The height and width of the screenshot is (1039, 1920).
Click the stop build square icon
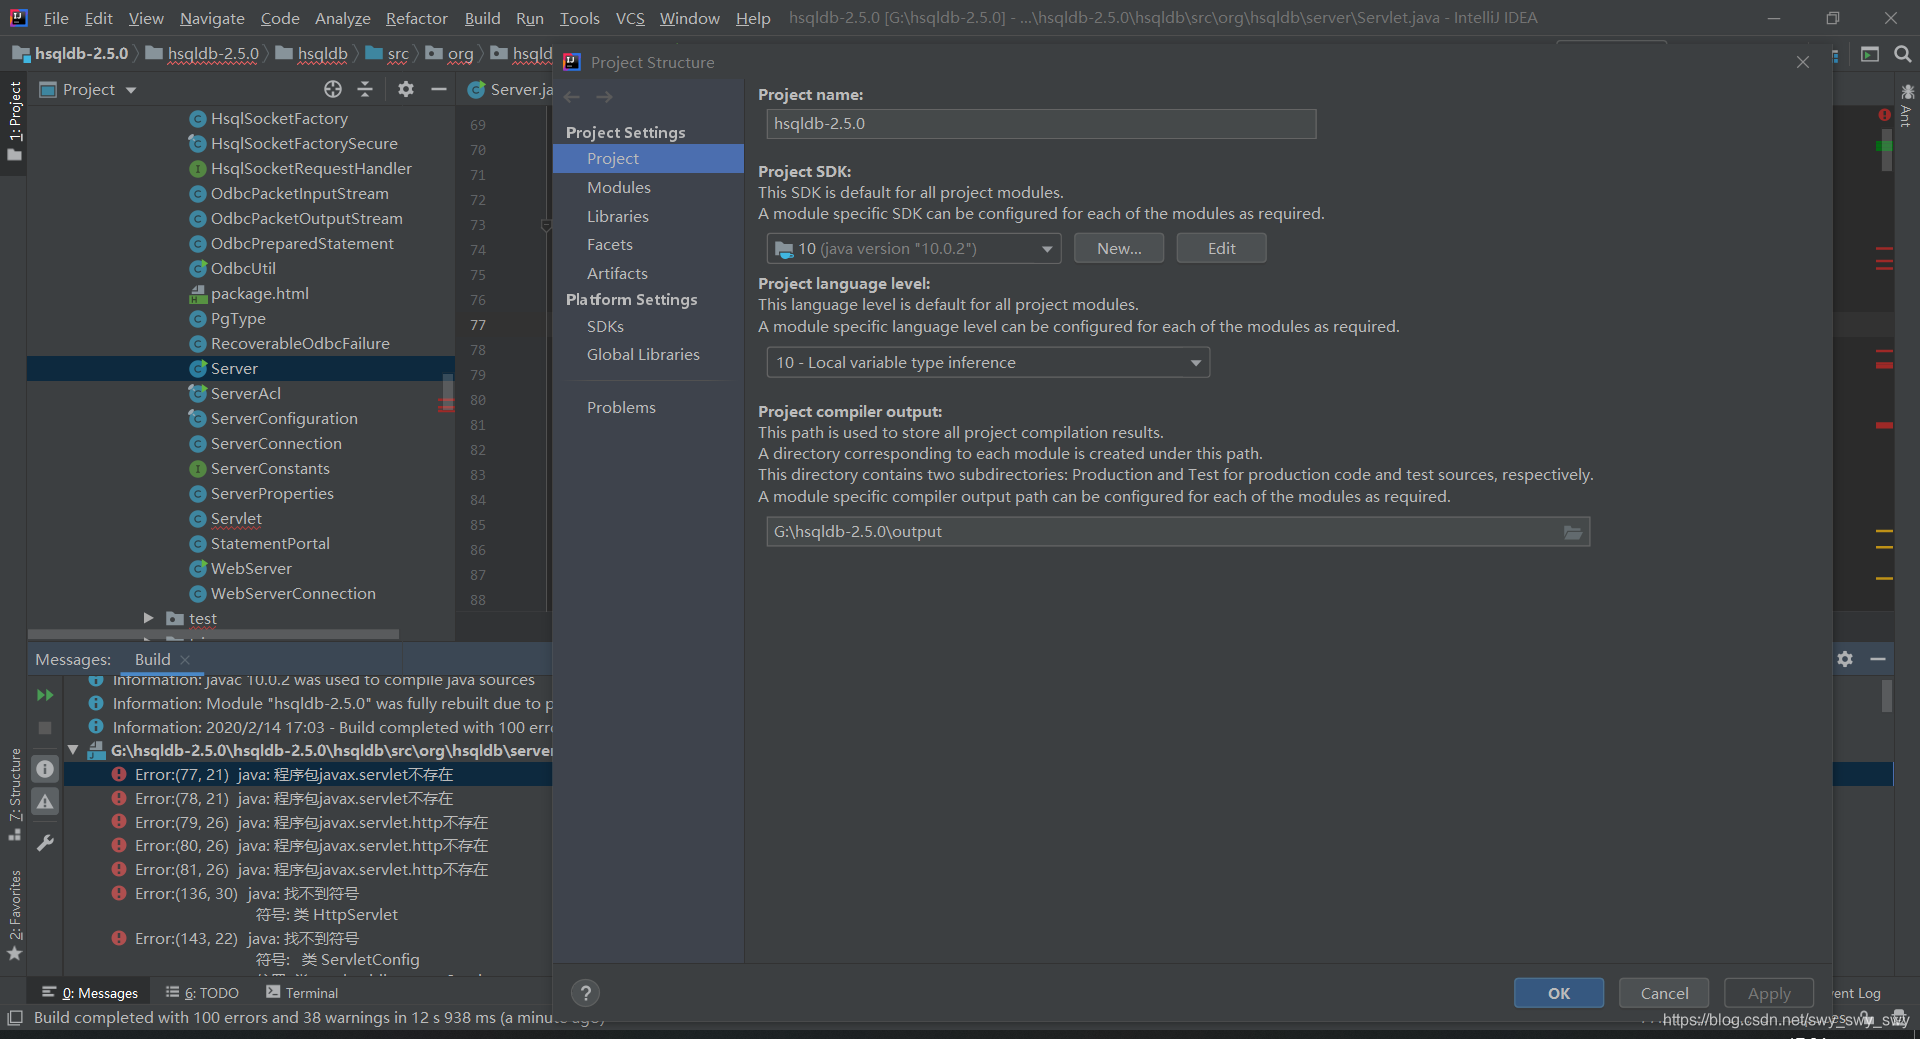click(x=45, y=728)
